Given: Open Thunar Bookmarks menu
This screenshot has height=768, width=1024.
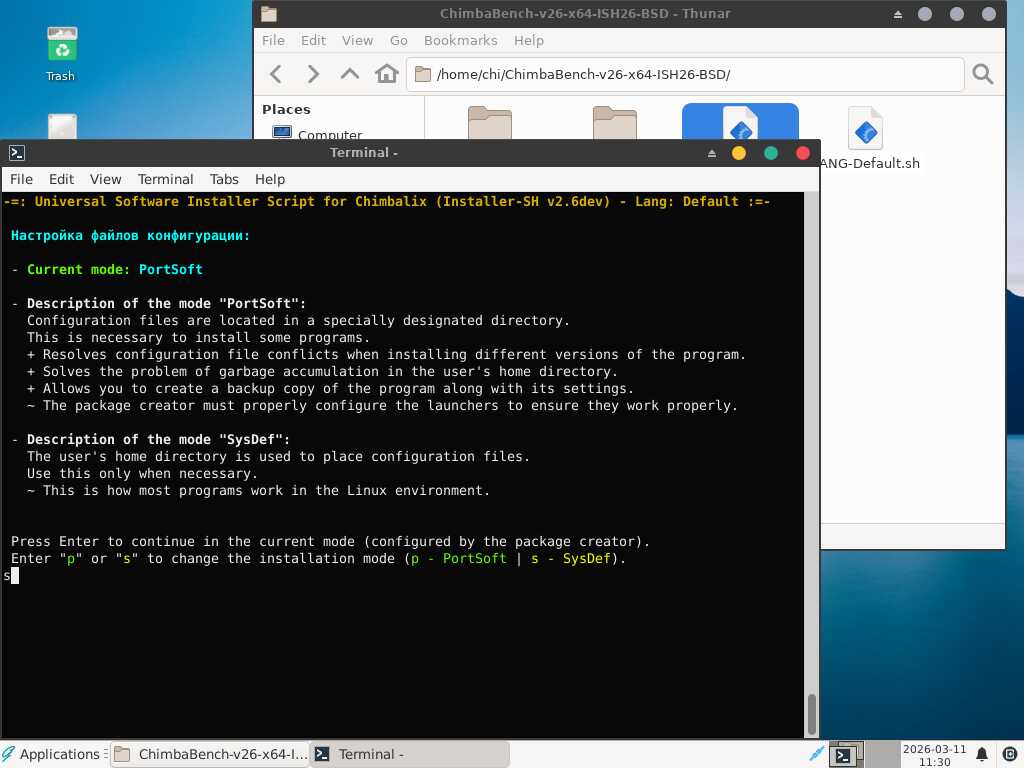Looking at the screenshot, I should 460,40.
